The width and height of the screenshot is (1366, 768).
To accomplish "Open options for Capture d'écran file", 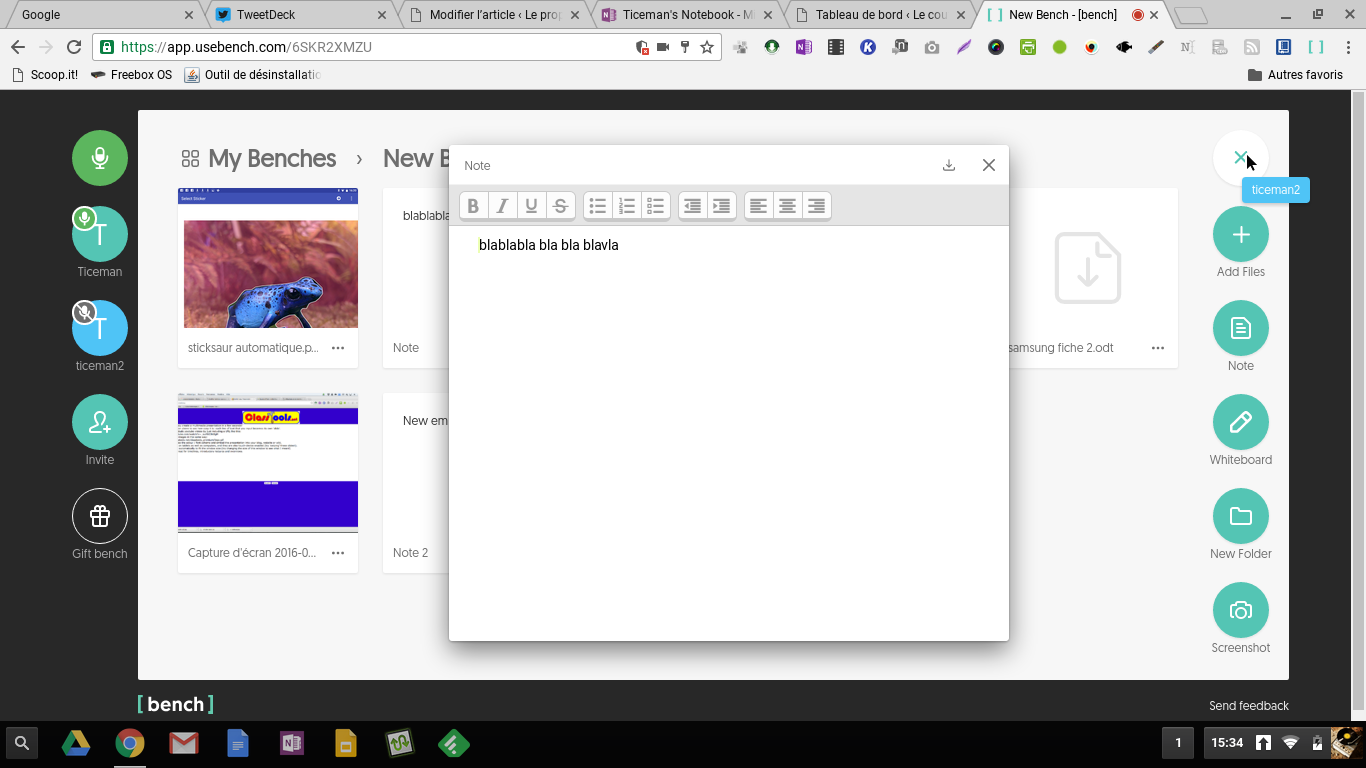I will tap(338, 553).
